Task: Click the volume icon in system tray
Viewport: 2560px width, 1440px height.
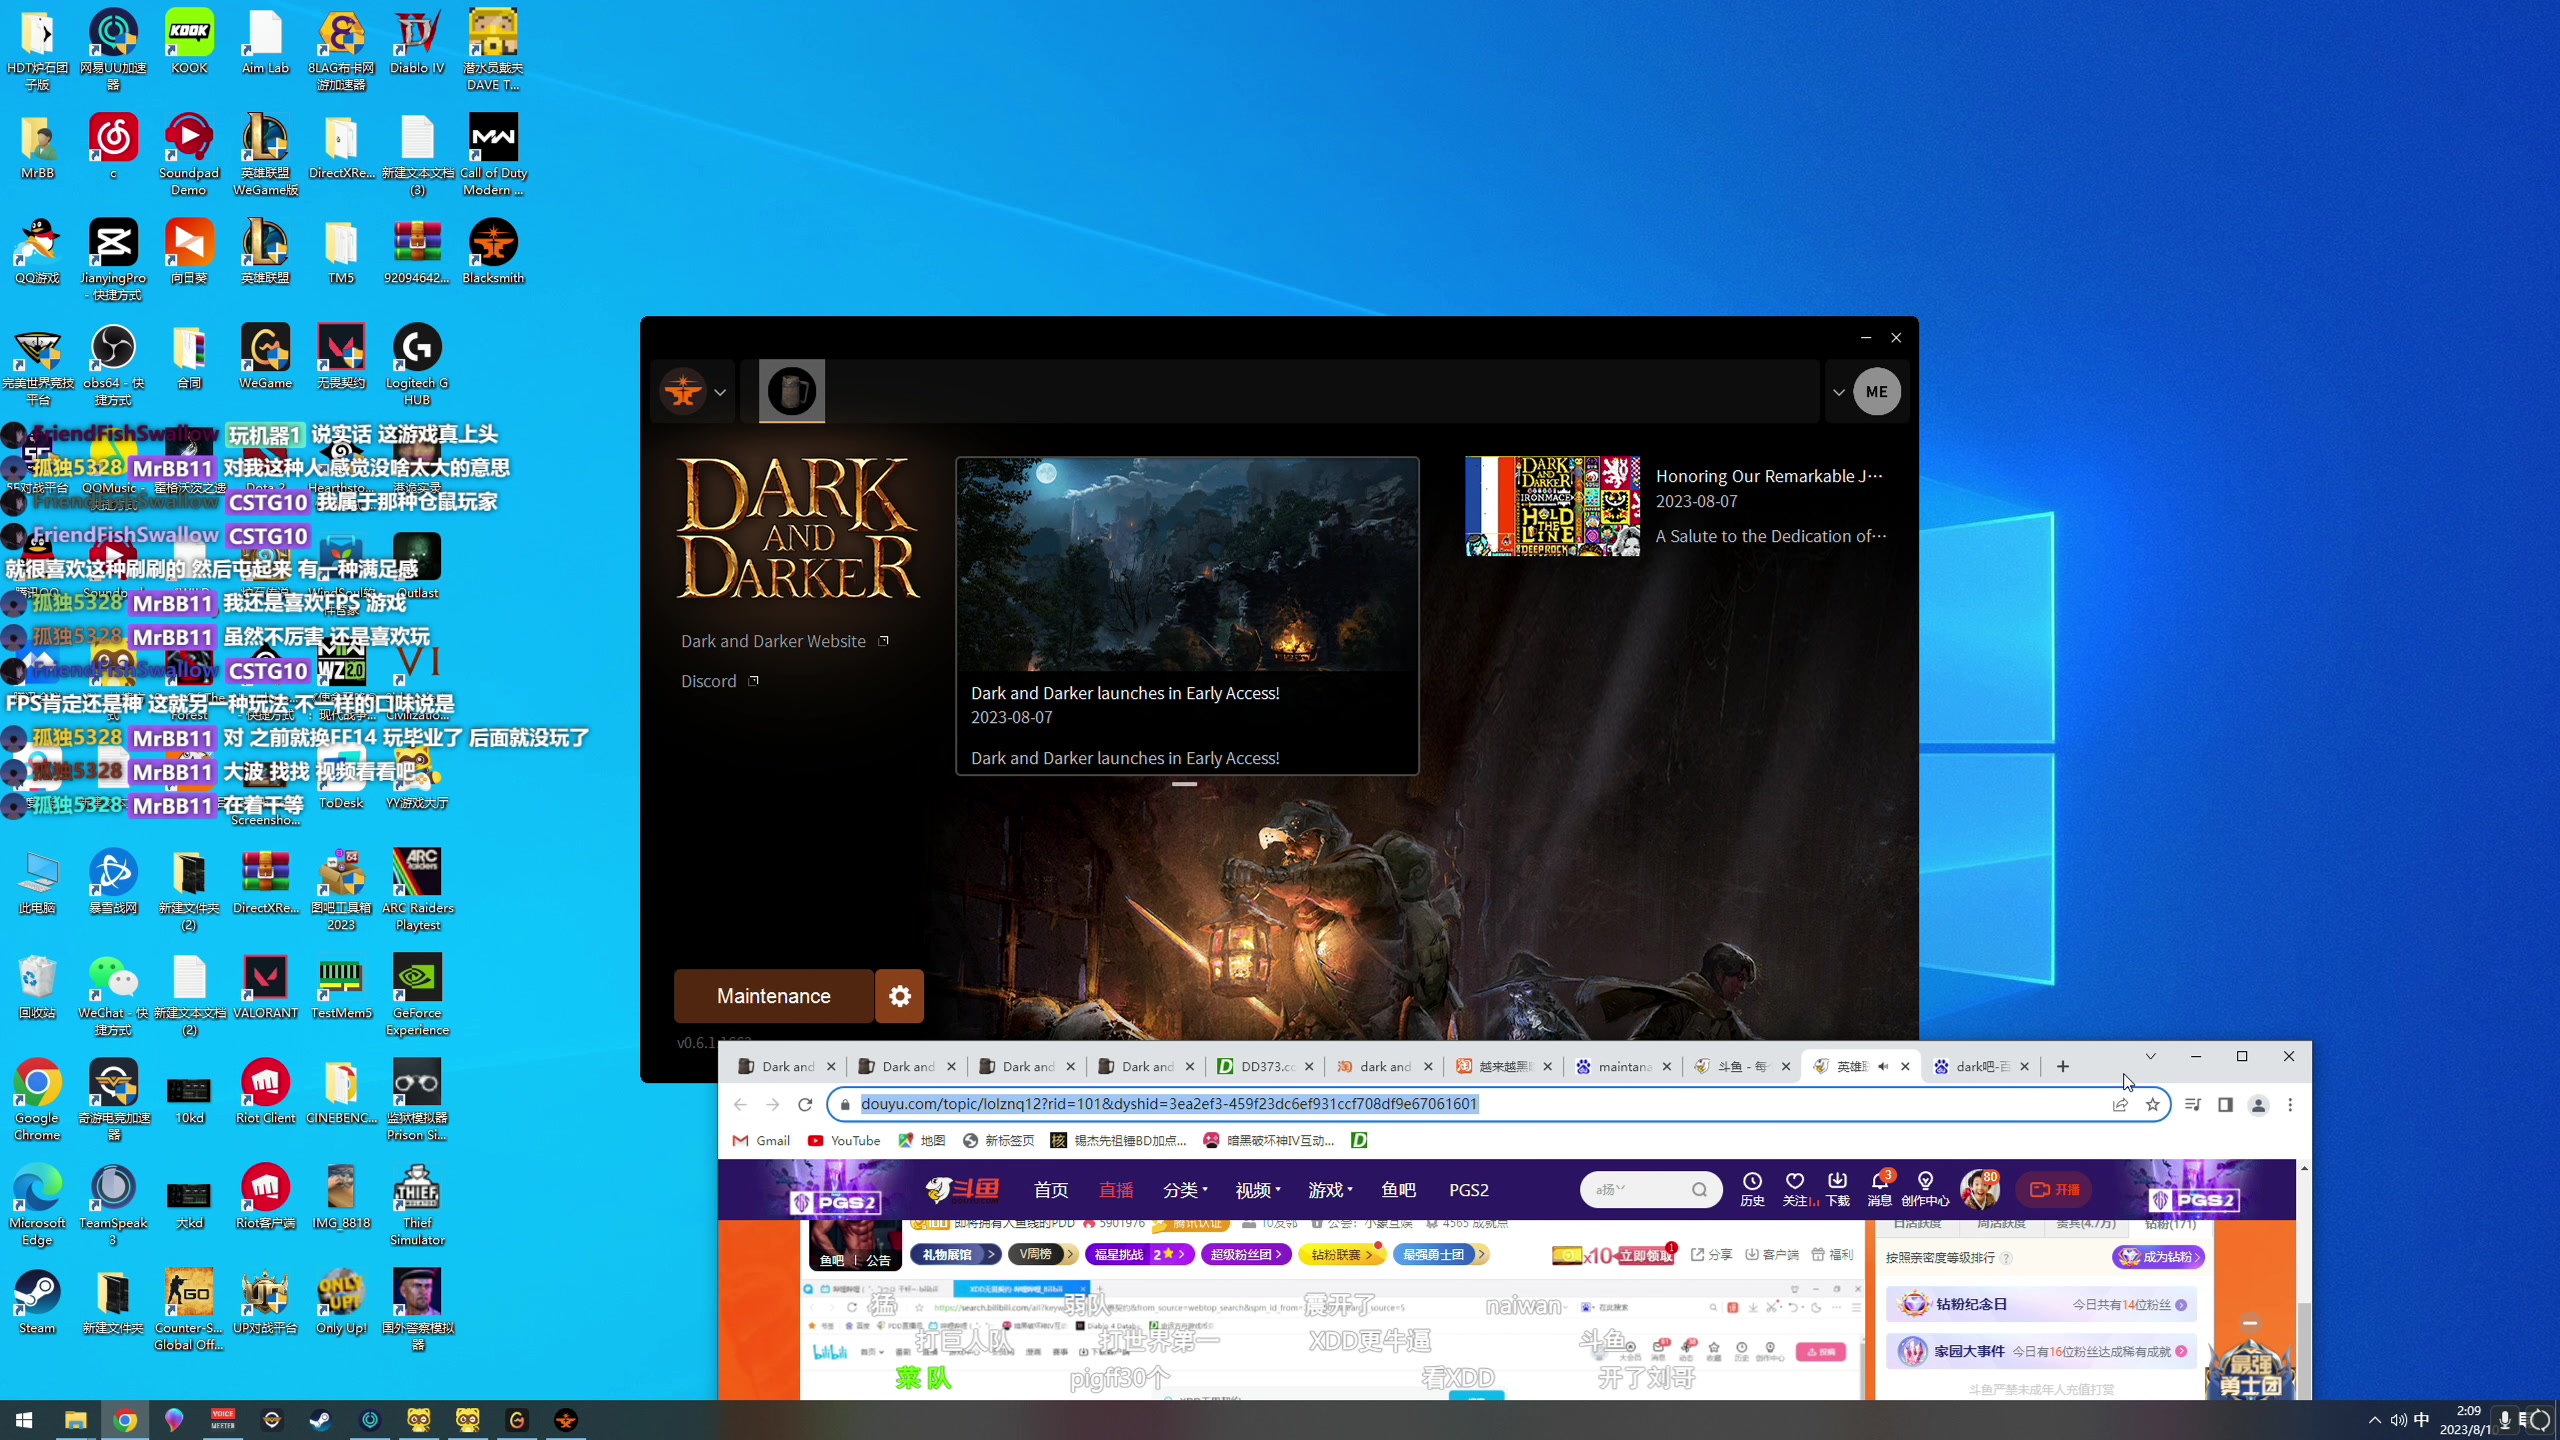Action: (2398, 1420)
